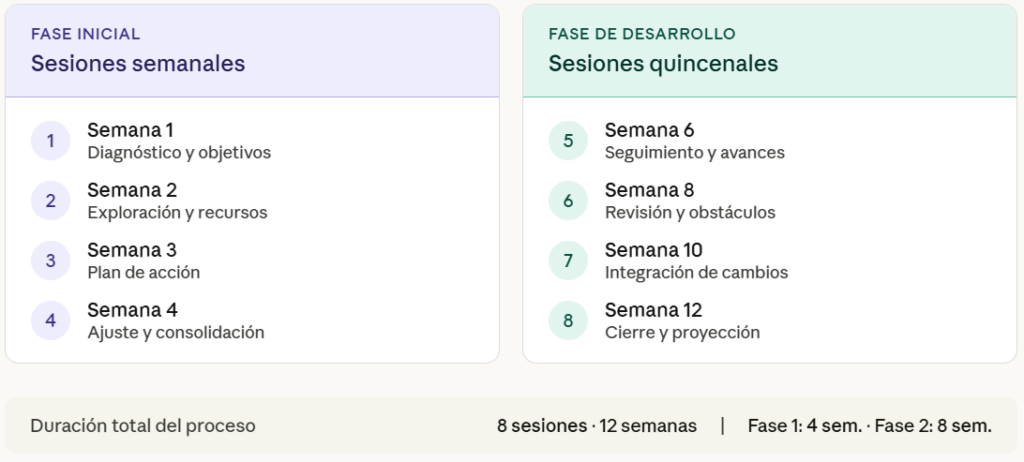
Task: Select the number 4 circle badge
Action: point(50,321)
